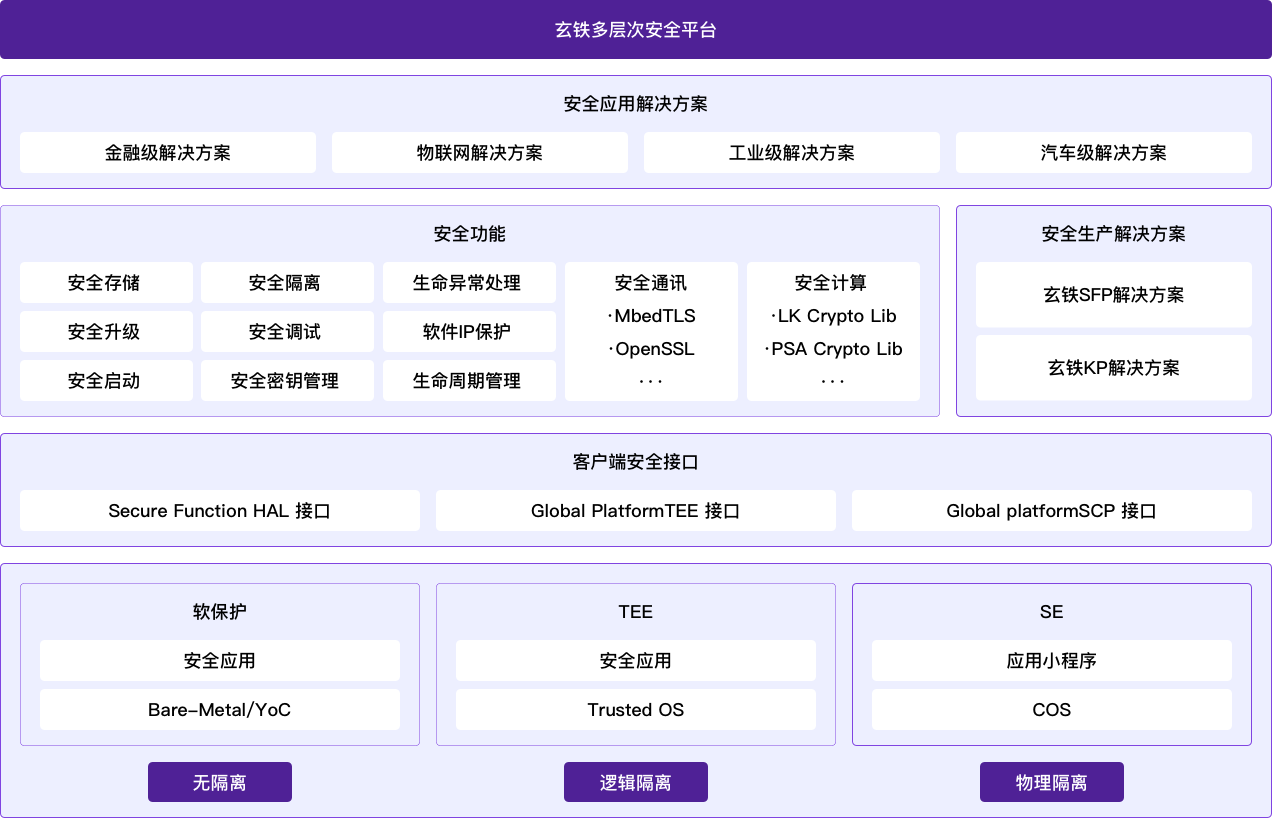
Task: Click the 安全密钥管理 box
Action: (x=287, y=381)
